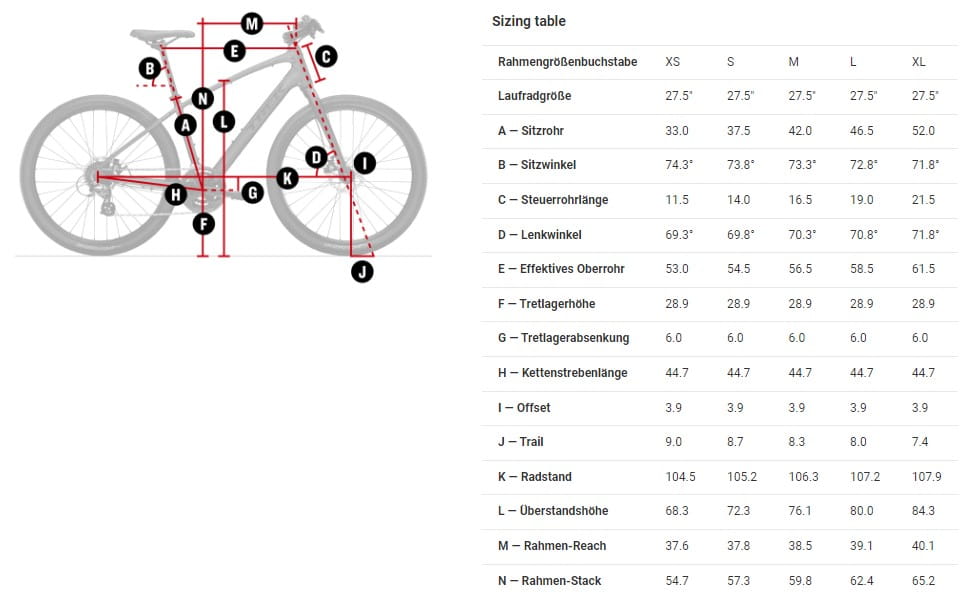
Task: Select the I offset marker
Action: point(365,163)
